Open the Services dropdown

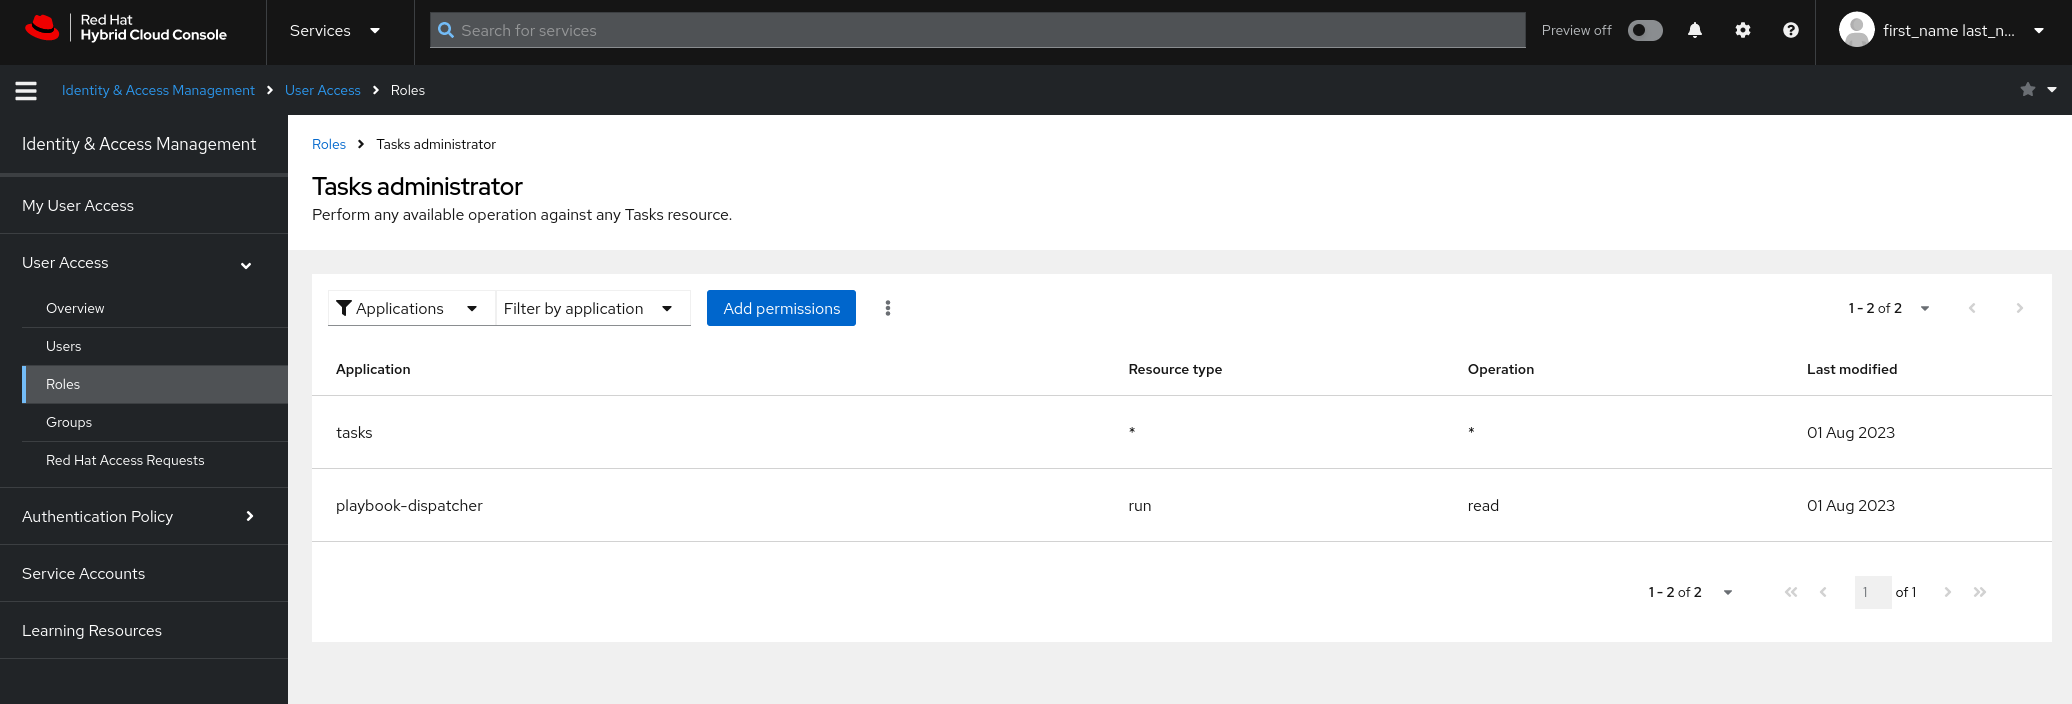[334, 31]
